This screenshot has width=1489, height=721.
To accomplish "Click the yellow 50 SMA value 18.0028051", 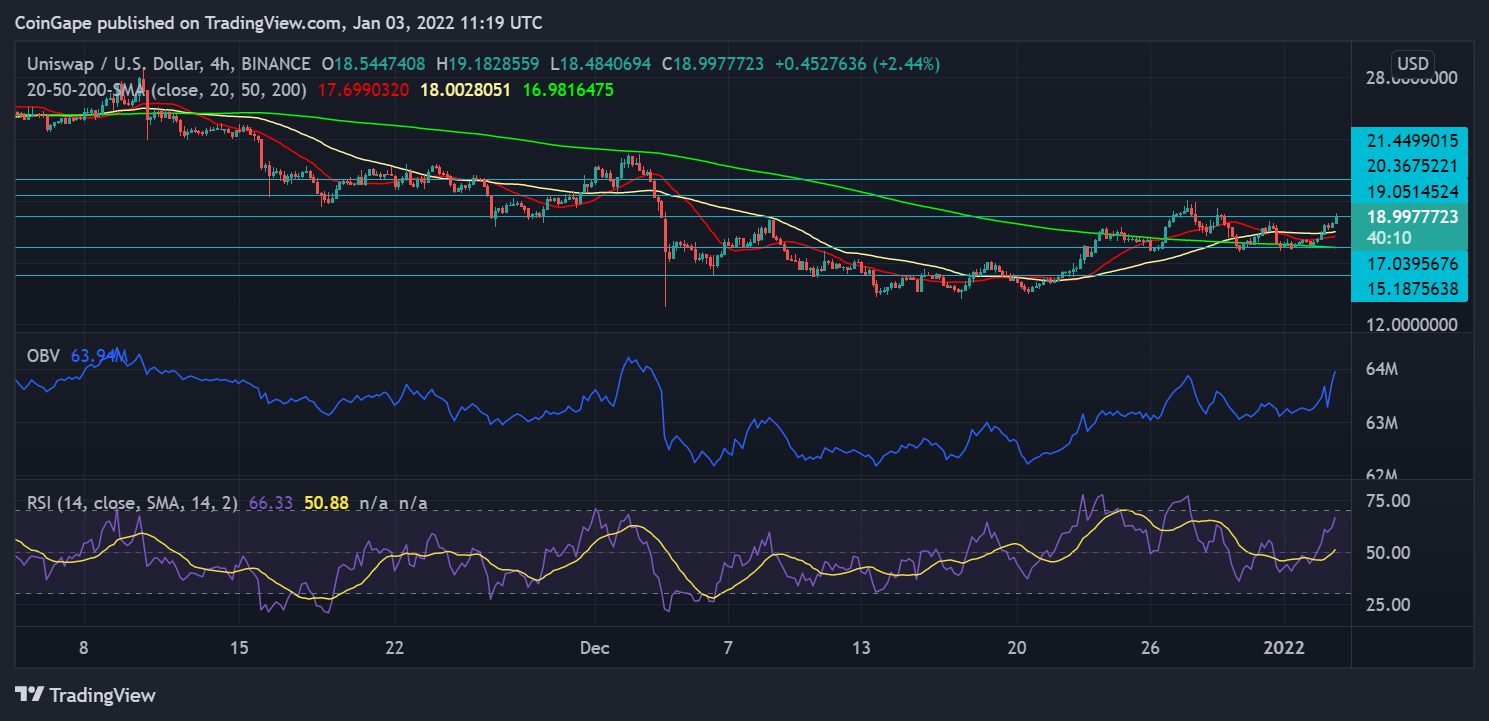I will (x=465, y=90).
